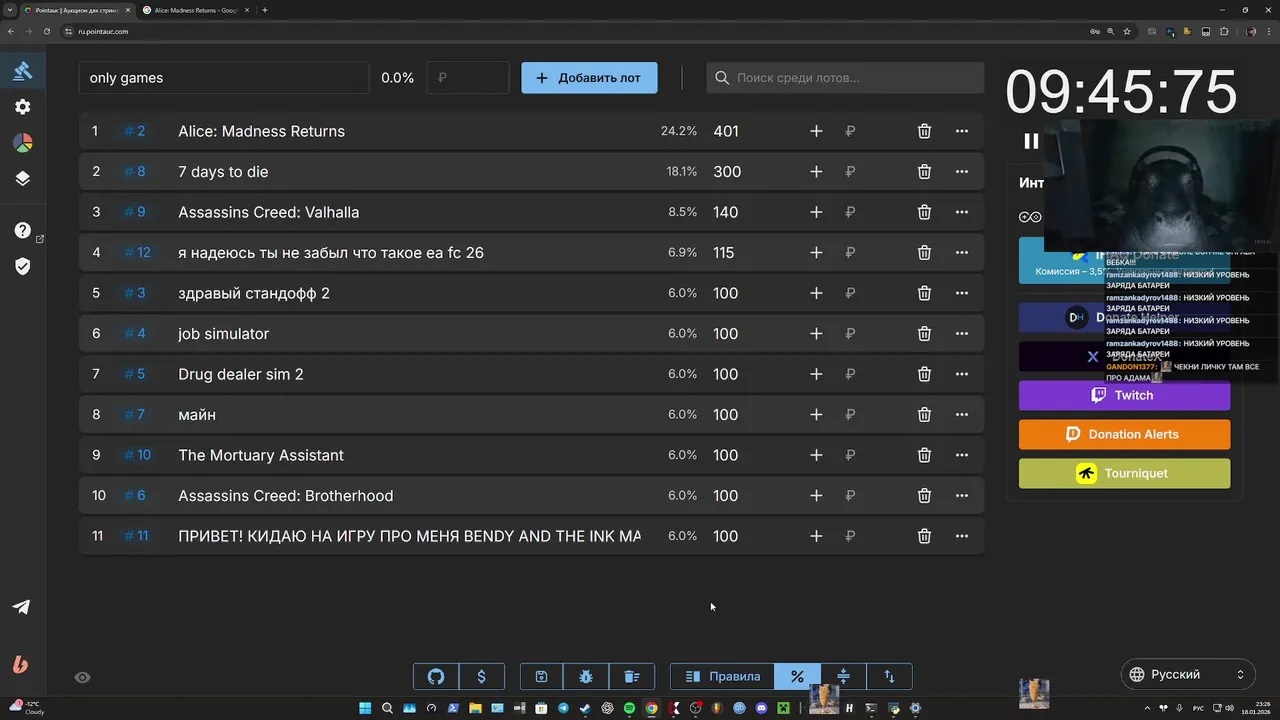The image size is (1280, 720).
Task: Open the Telegram paper-plane sidebar link
Action: coord(21,607)
